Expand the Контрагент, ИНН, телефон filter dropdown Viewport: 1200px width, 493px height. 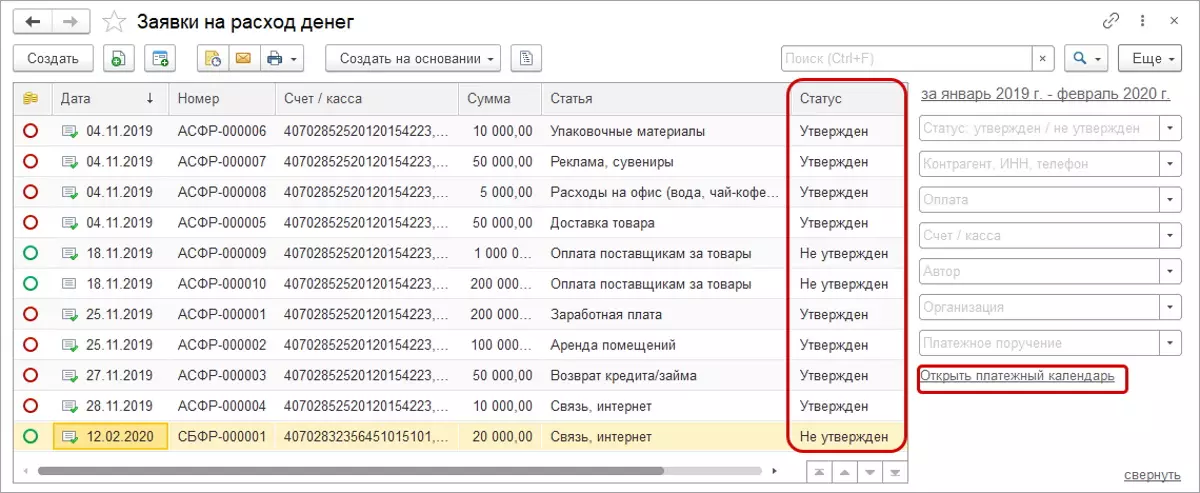coord(1172,164)
